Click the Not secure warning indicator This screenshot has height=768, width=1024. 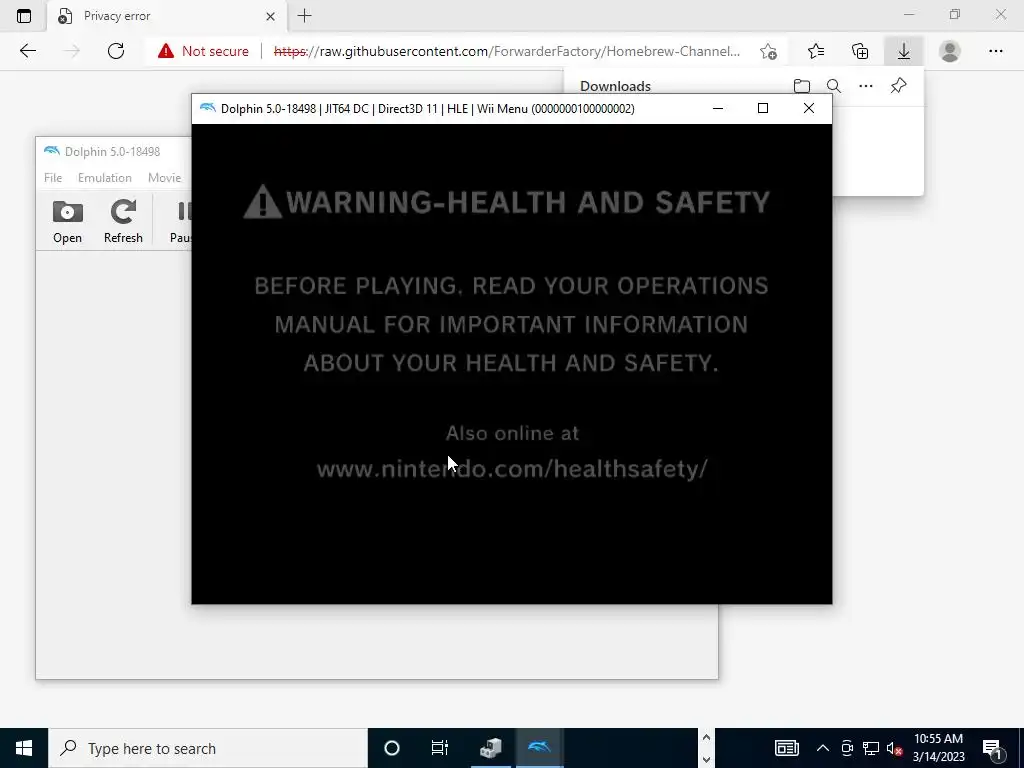tap(203, 51)
